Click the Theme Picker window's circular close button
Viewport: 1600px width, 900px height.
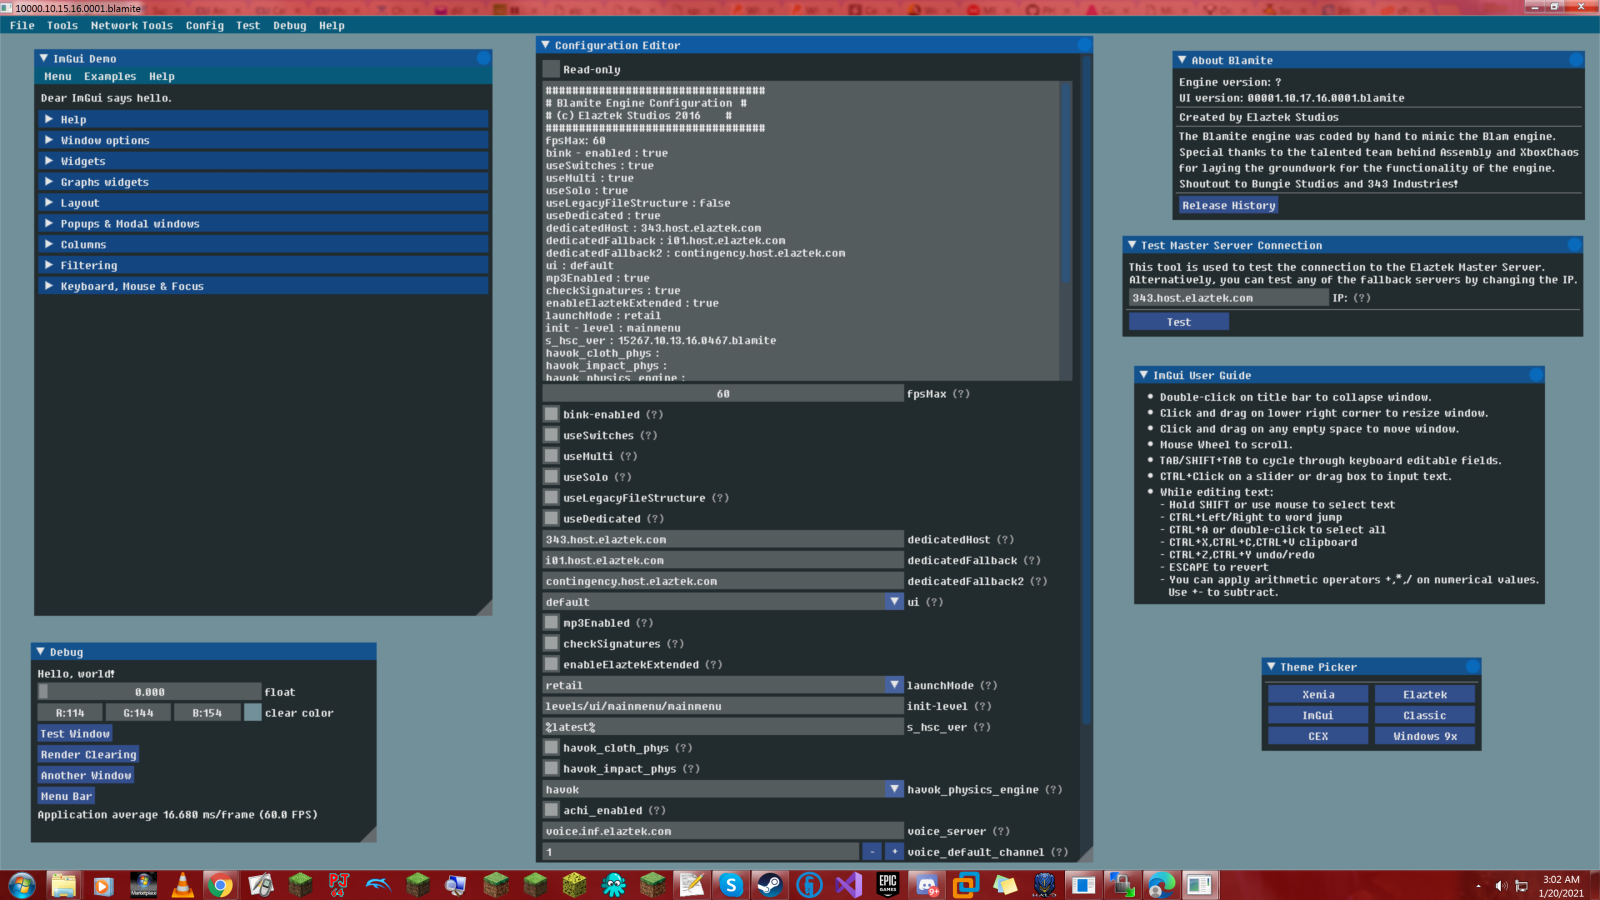[x=1472, y=667]
